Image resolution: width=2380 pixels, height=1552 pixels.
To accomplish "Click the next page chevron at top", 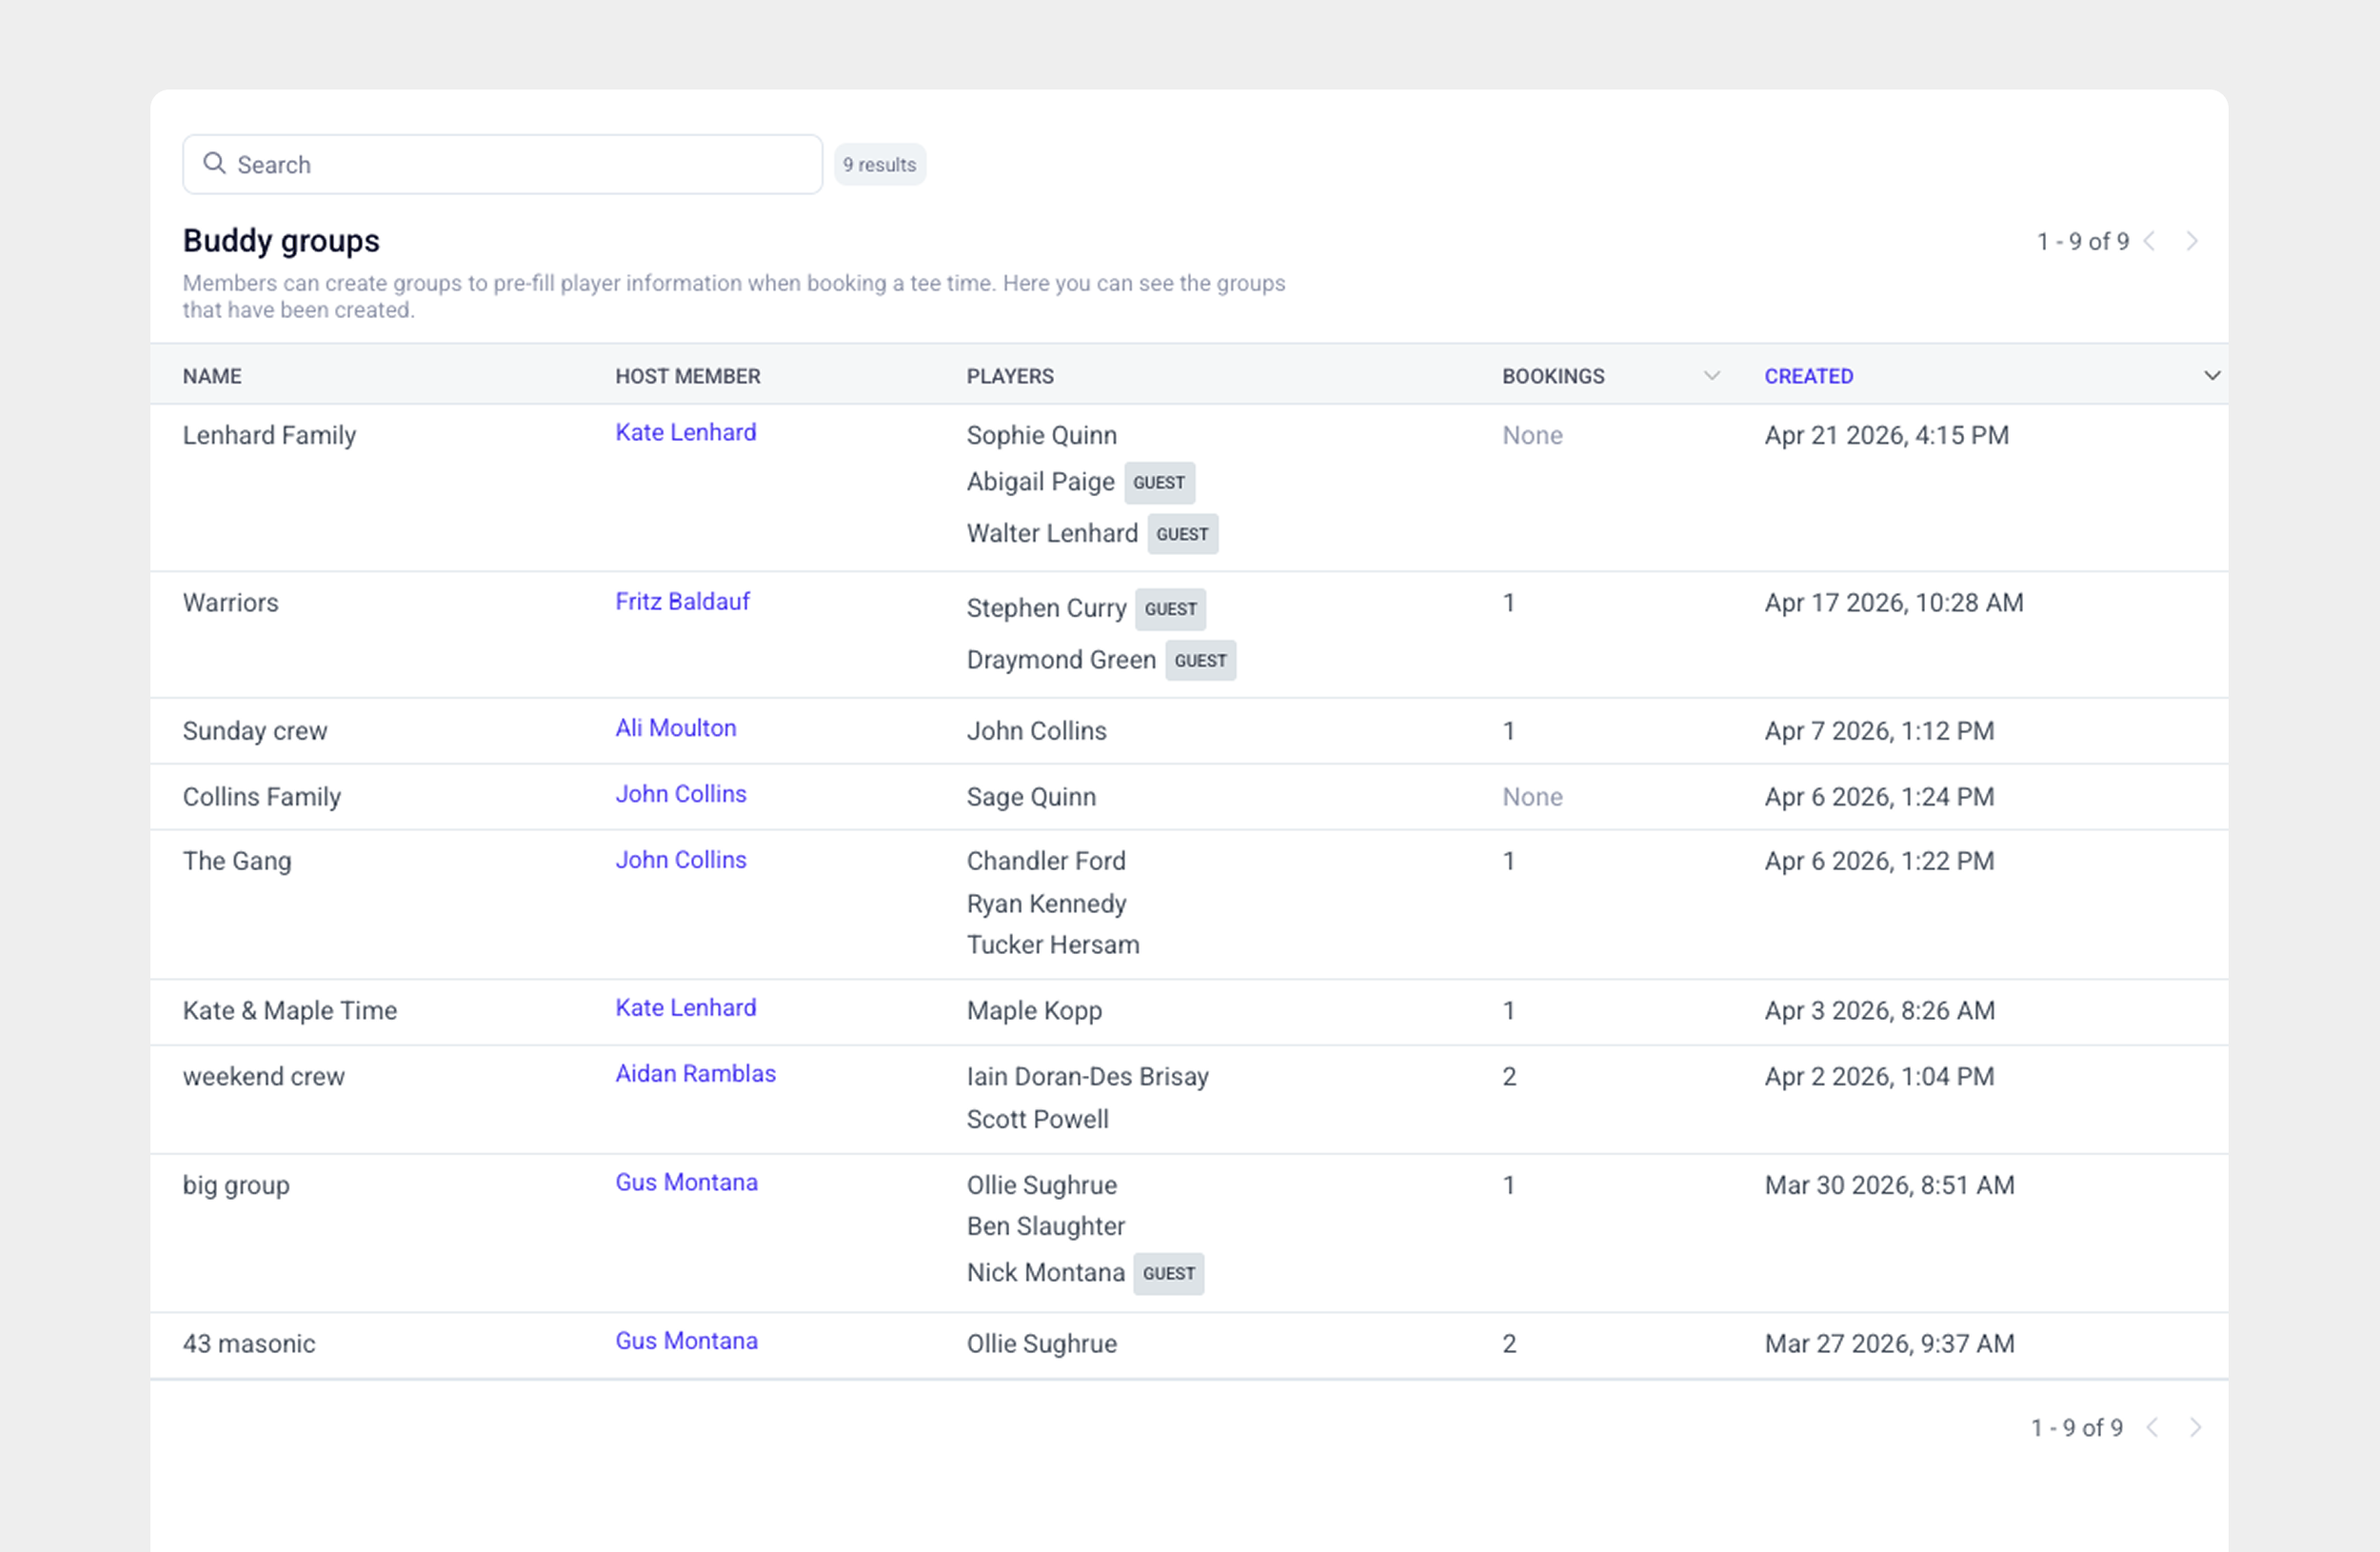I will coord(2194,240).
